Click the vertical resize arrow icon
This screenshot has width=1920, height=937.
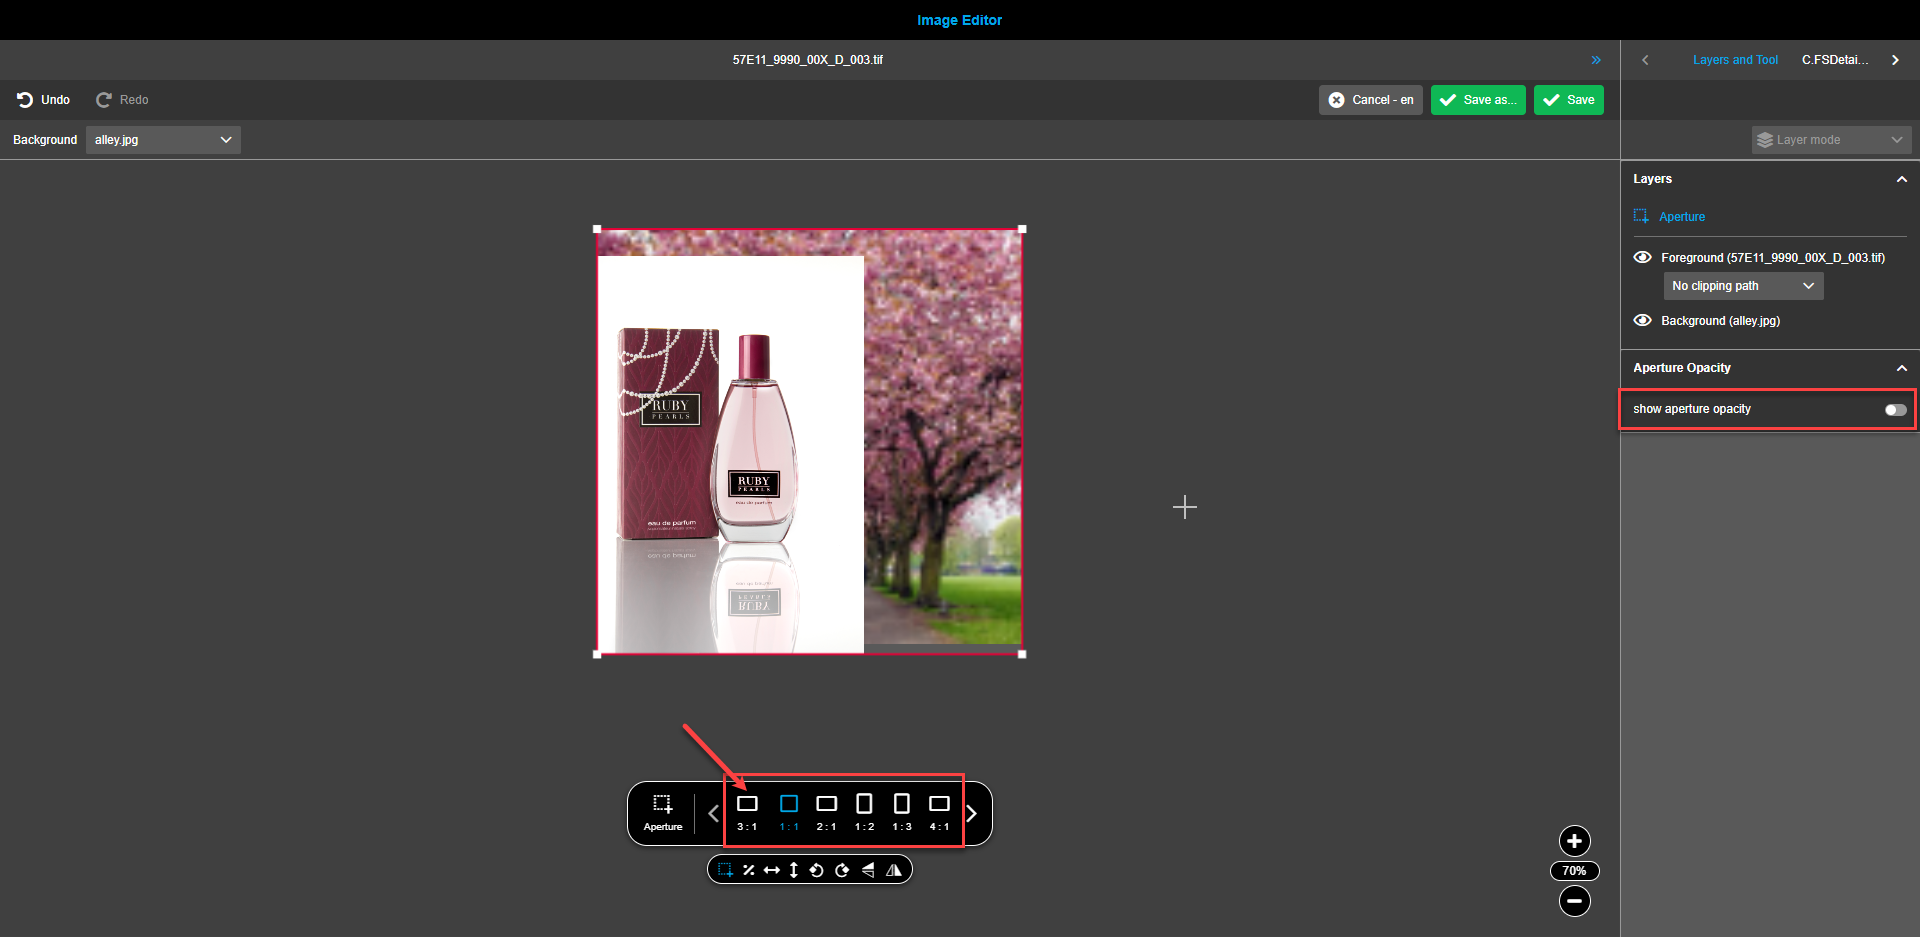[793, 869]
